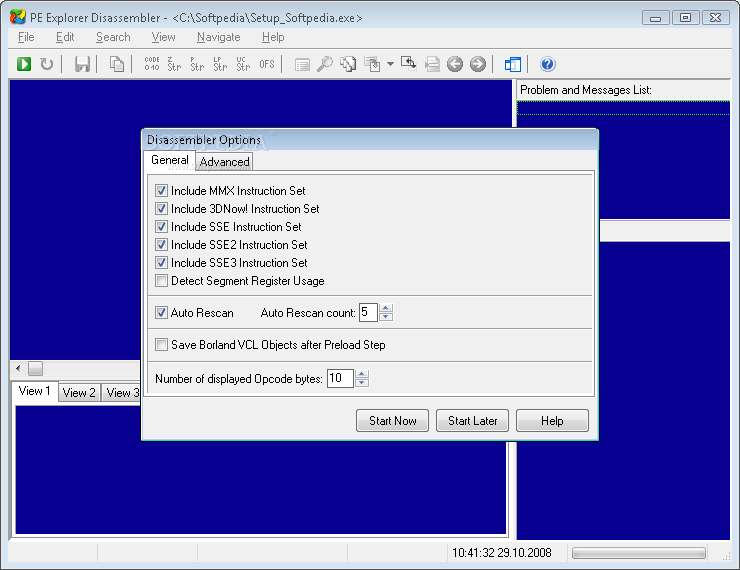The image size is (740, 570).
Task: Click the Auto Rescan count field
Action: click(368, 312)
